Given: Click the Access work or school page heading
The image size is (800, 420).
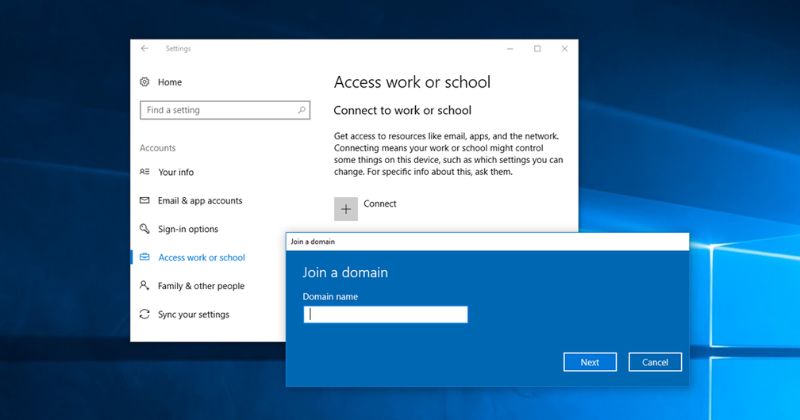Looking at the screenshot, I should (412, 82).
